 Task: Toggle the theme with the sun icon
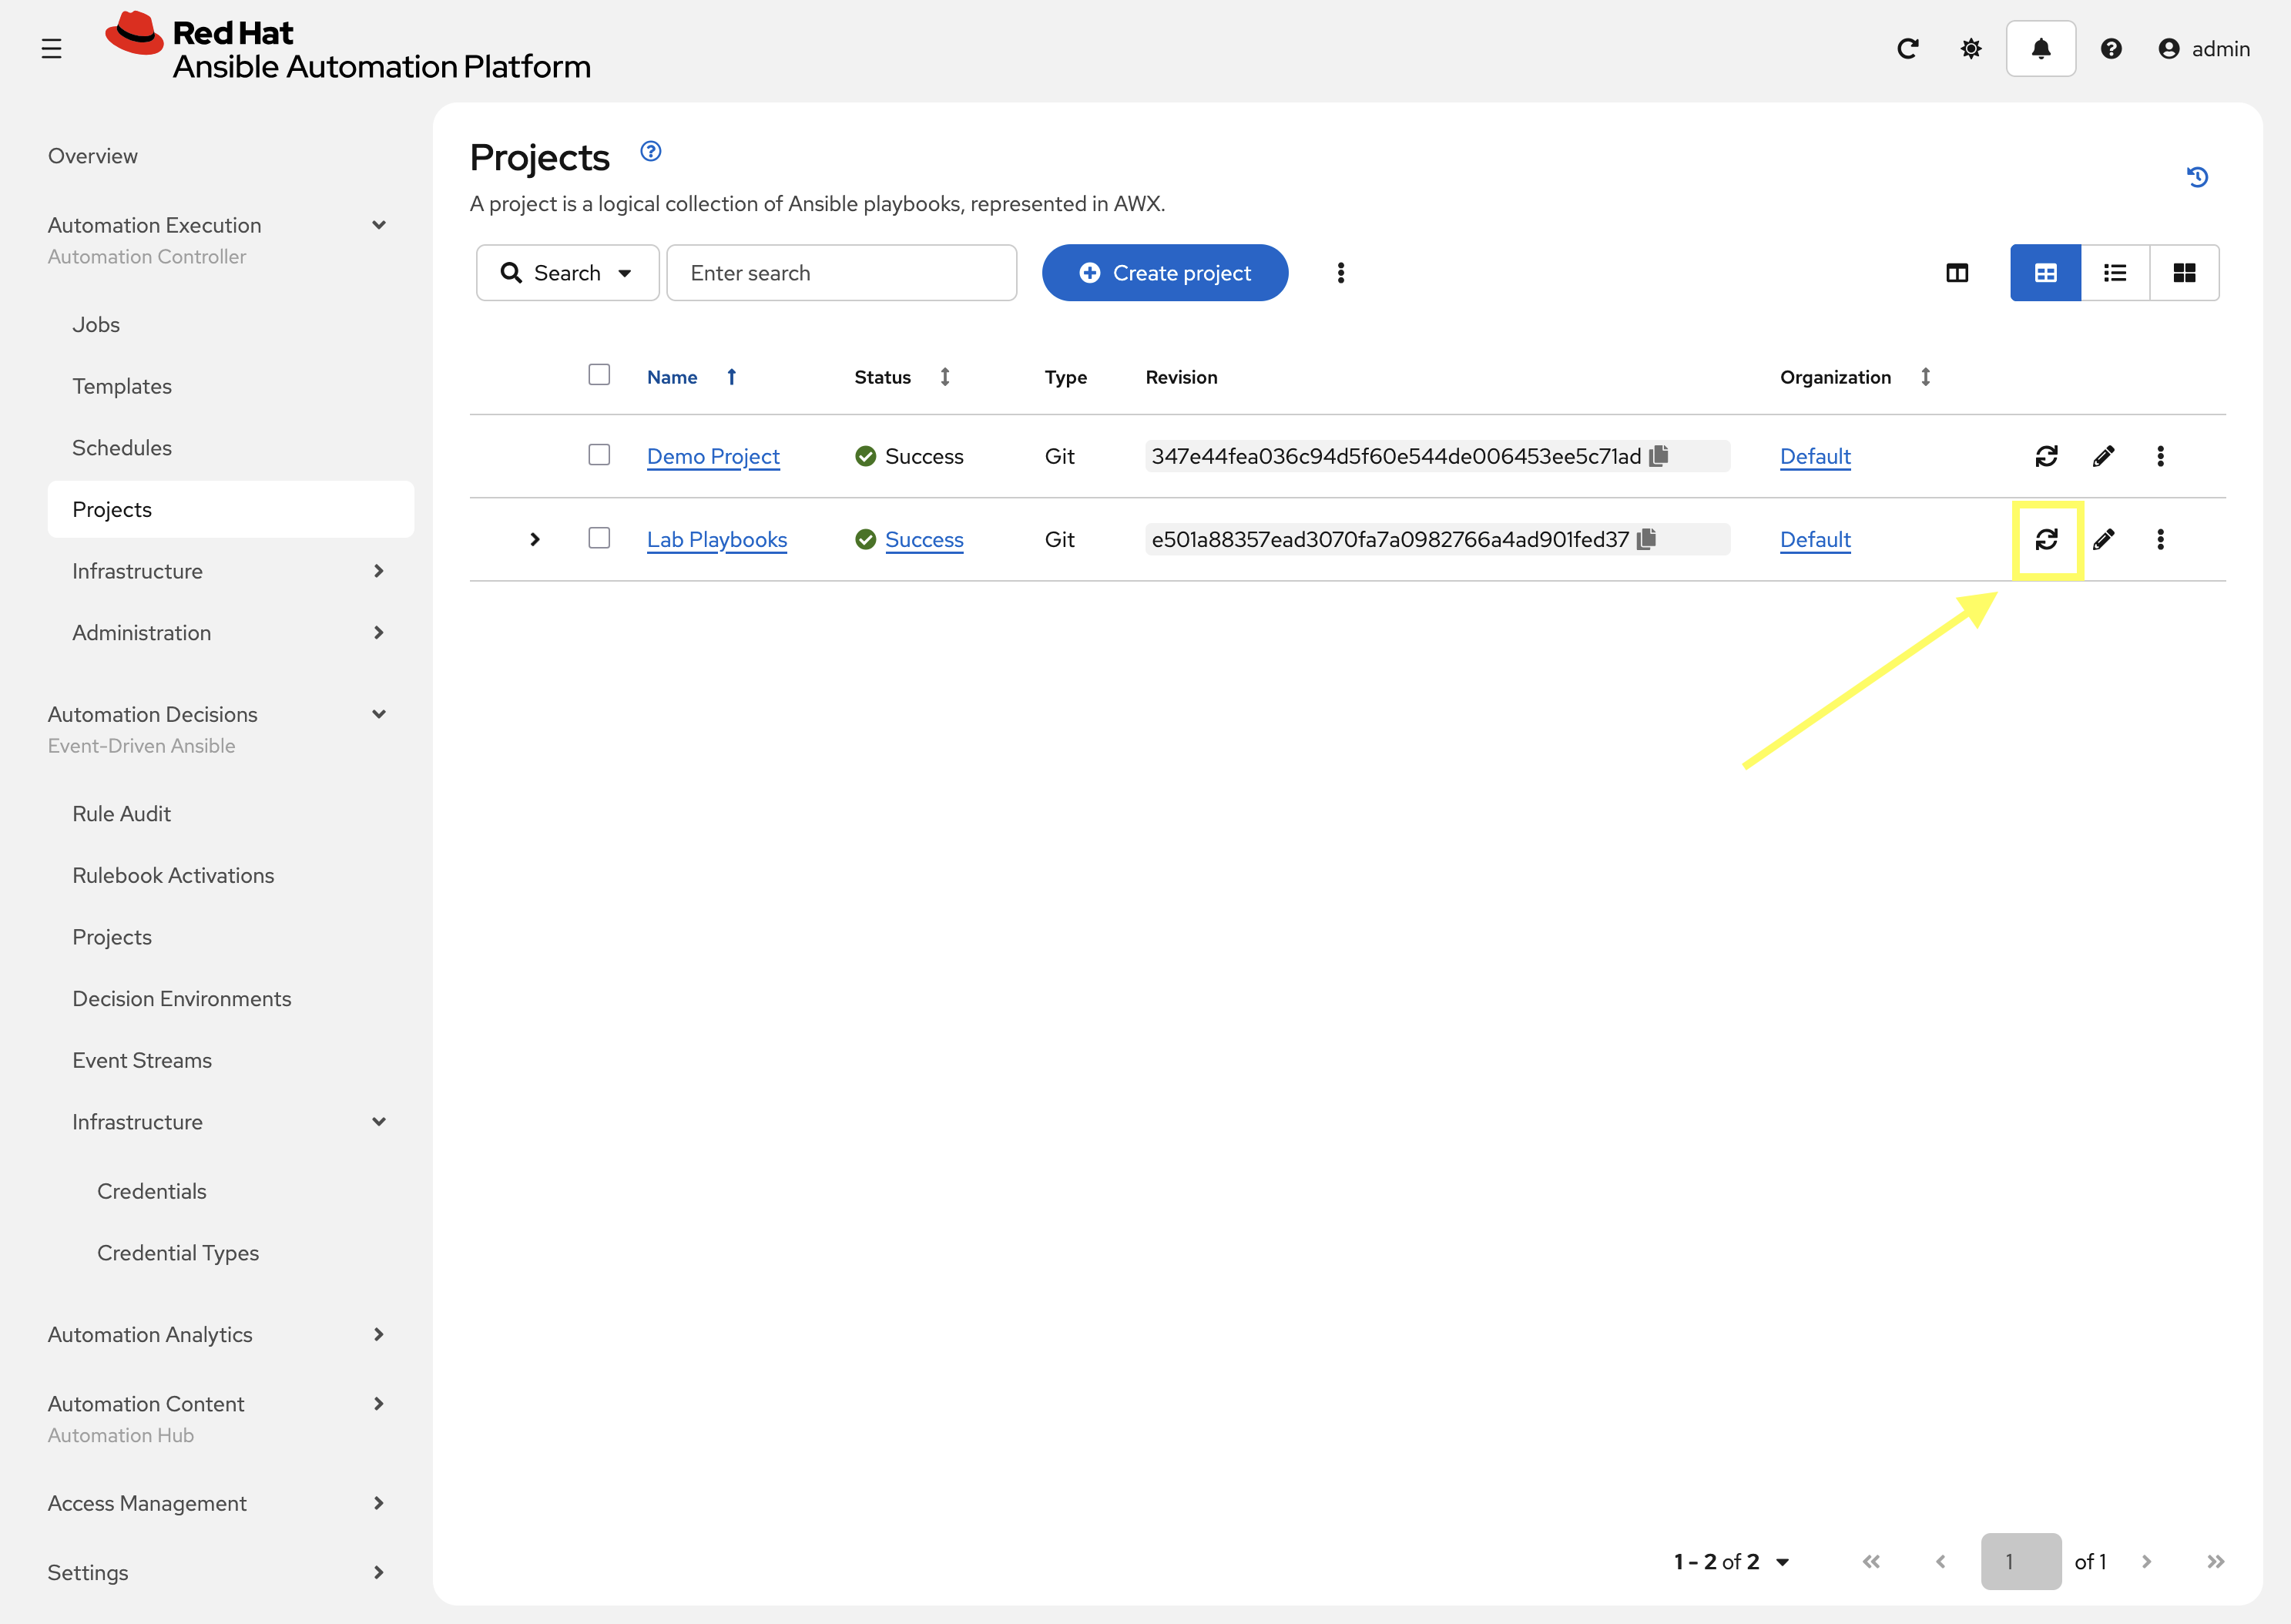coord(1970,48)
